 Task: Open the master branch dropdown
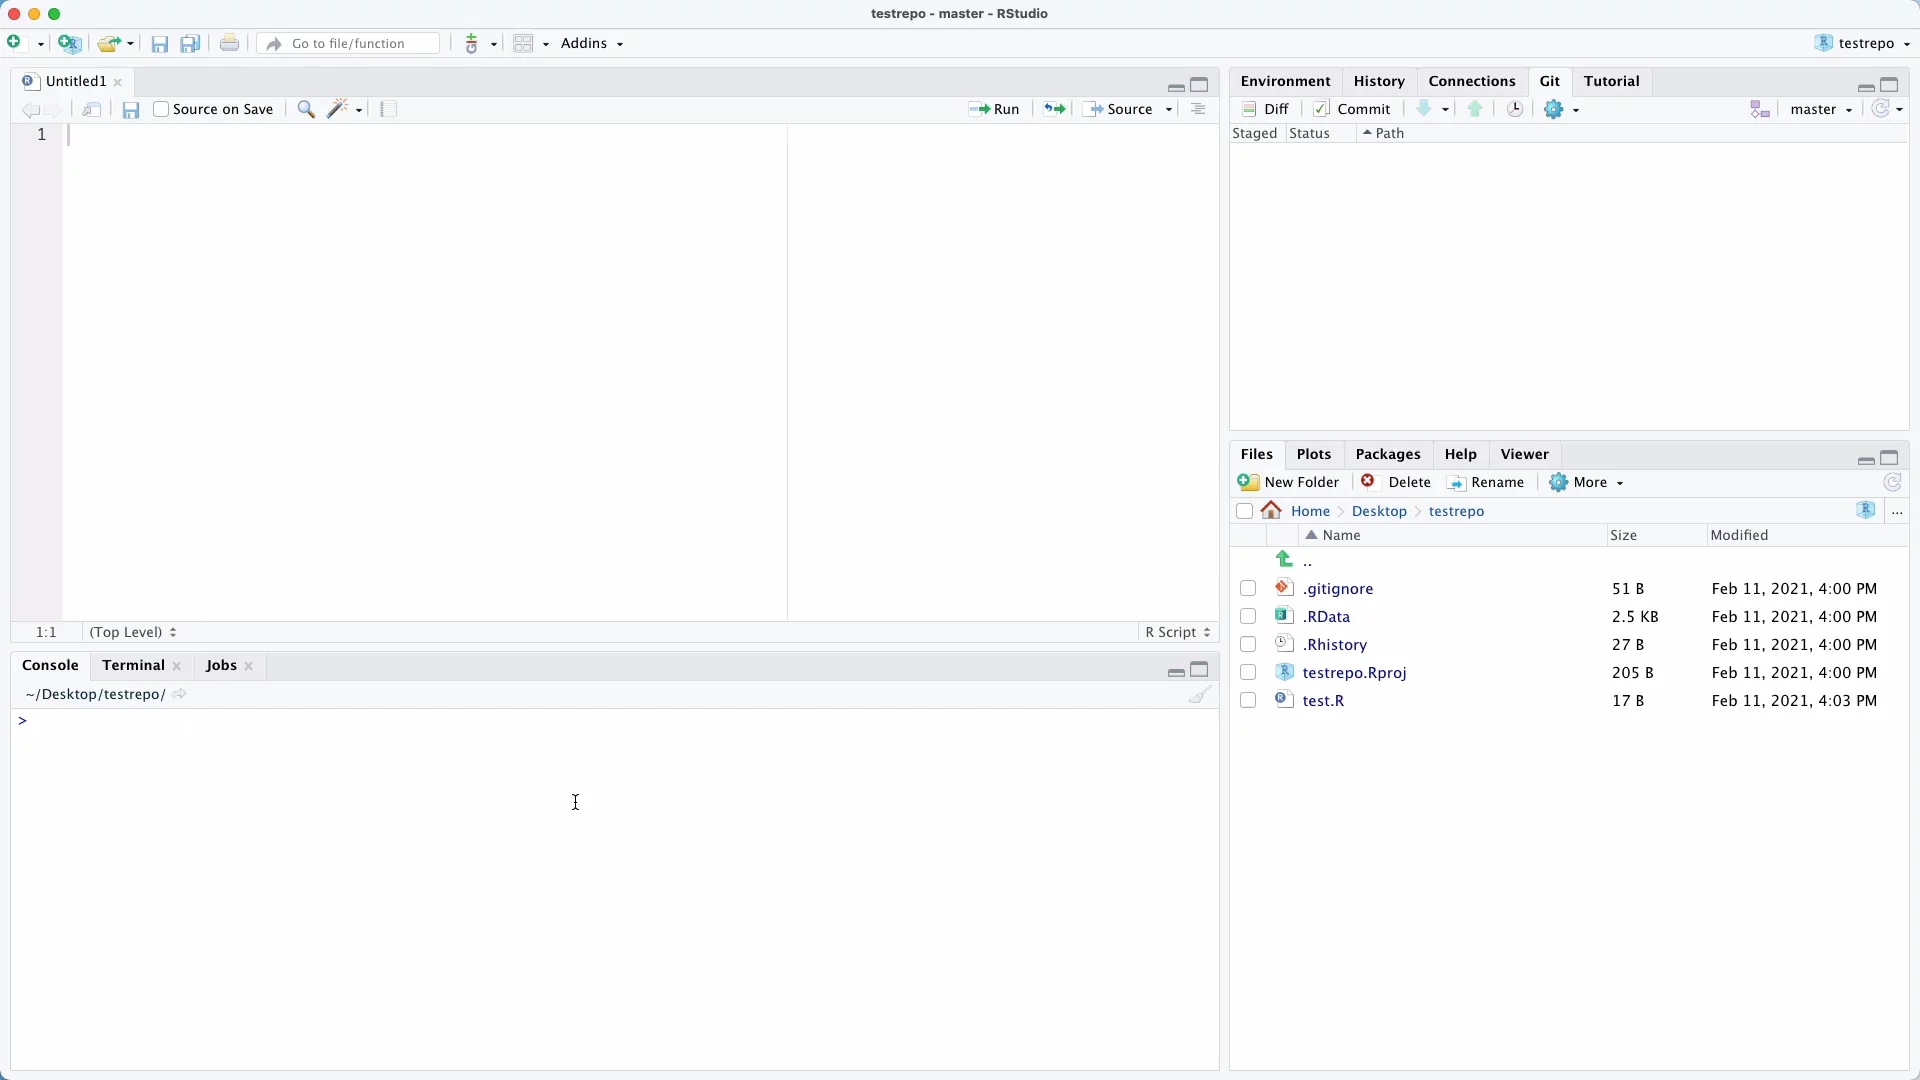[1821, 109]
